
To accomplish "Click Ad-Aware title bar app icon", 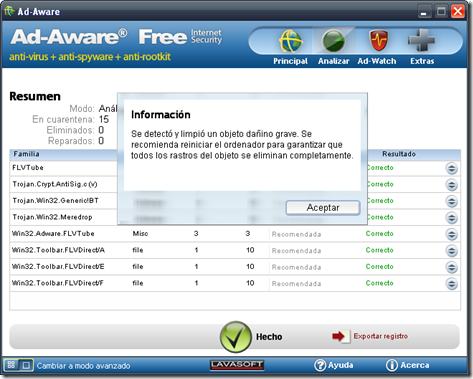I will (9, 11).
